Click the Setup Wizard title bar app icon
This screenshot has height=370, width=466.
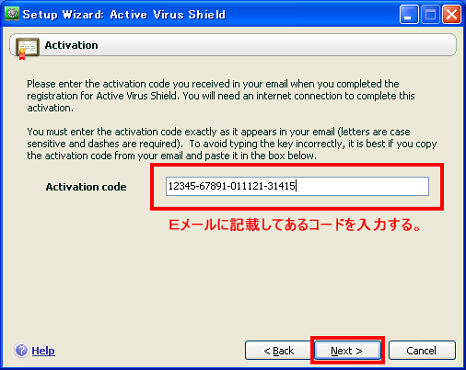coord(12,14)
